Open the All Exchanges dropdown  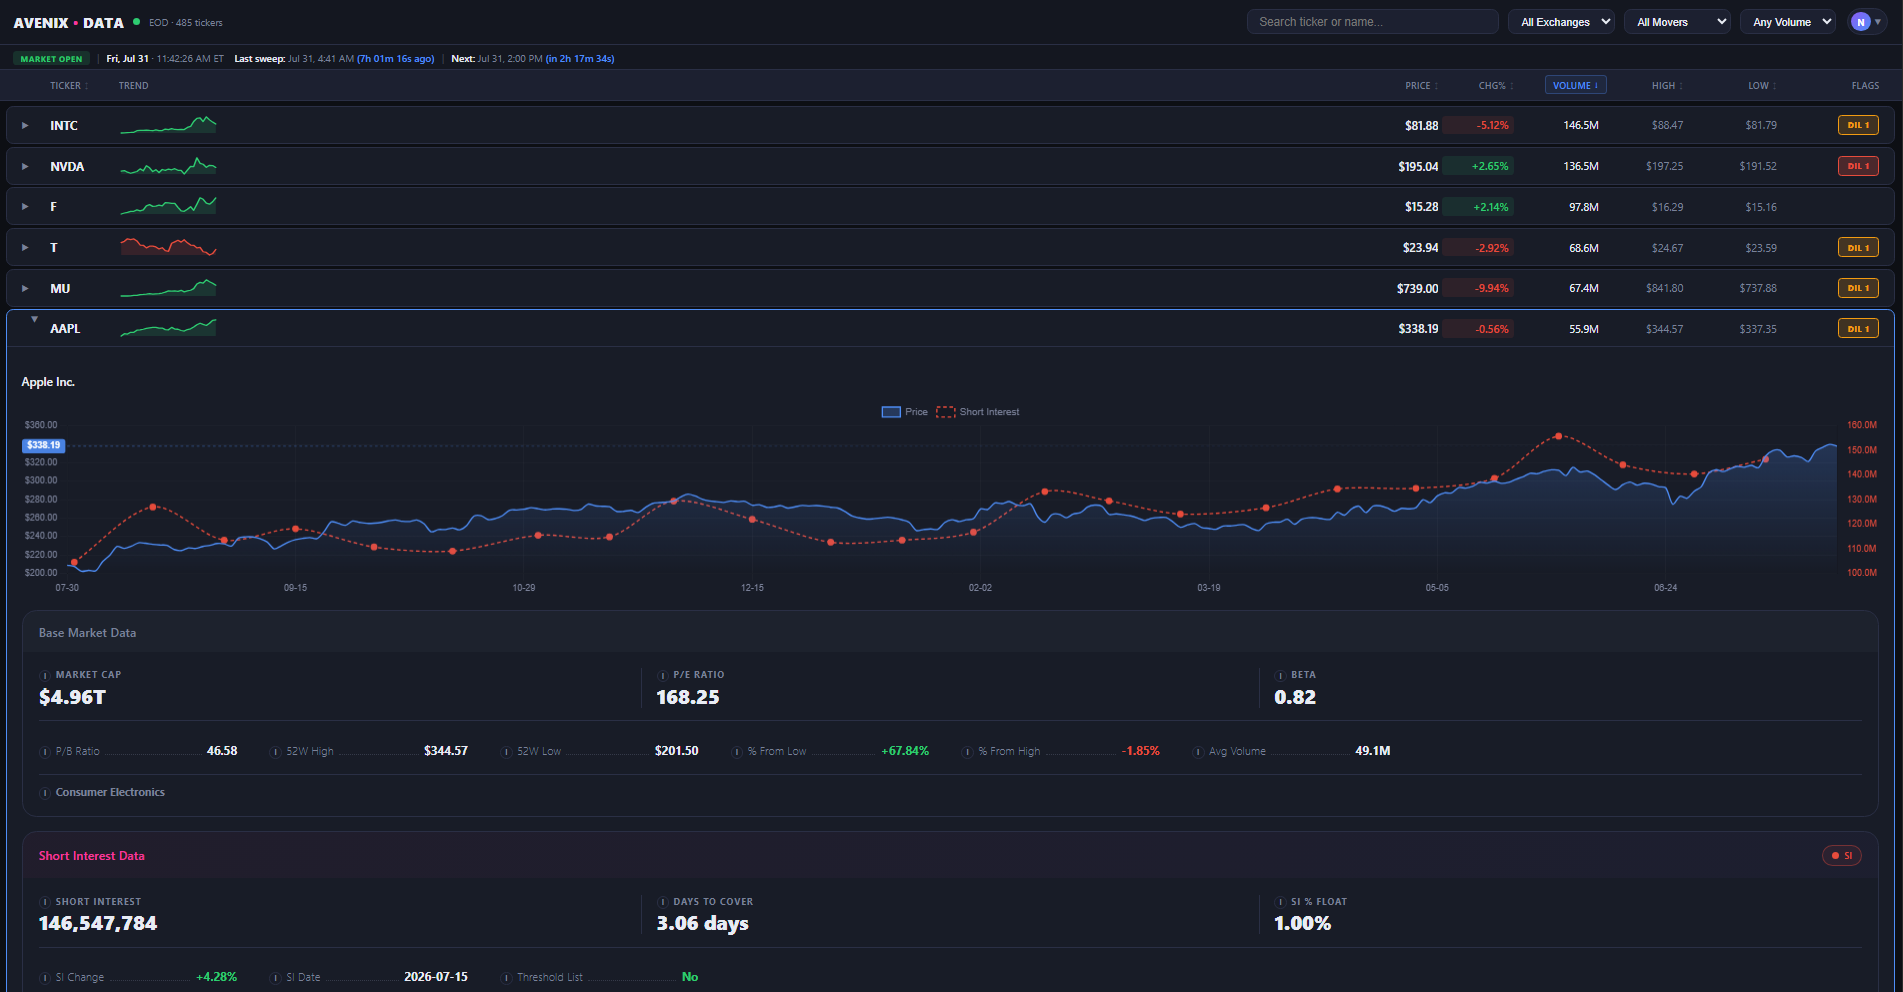[x=1561, y=22]
